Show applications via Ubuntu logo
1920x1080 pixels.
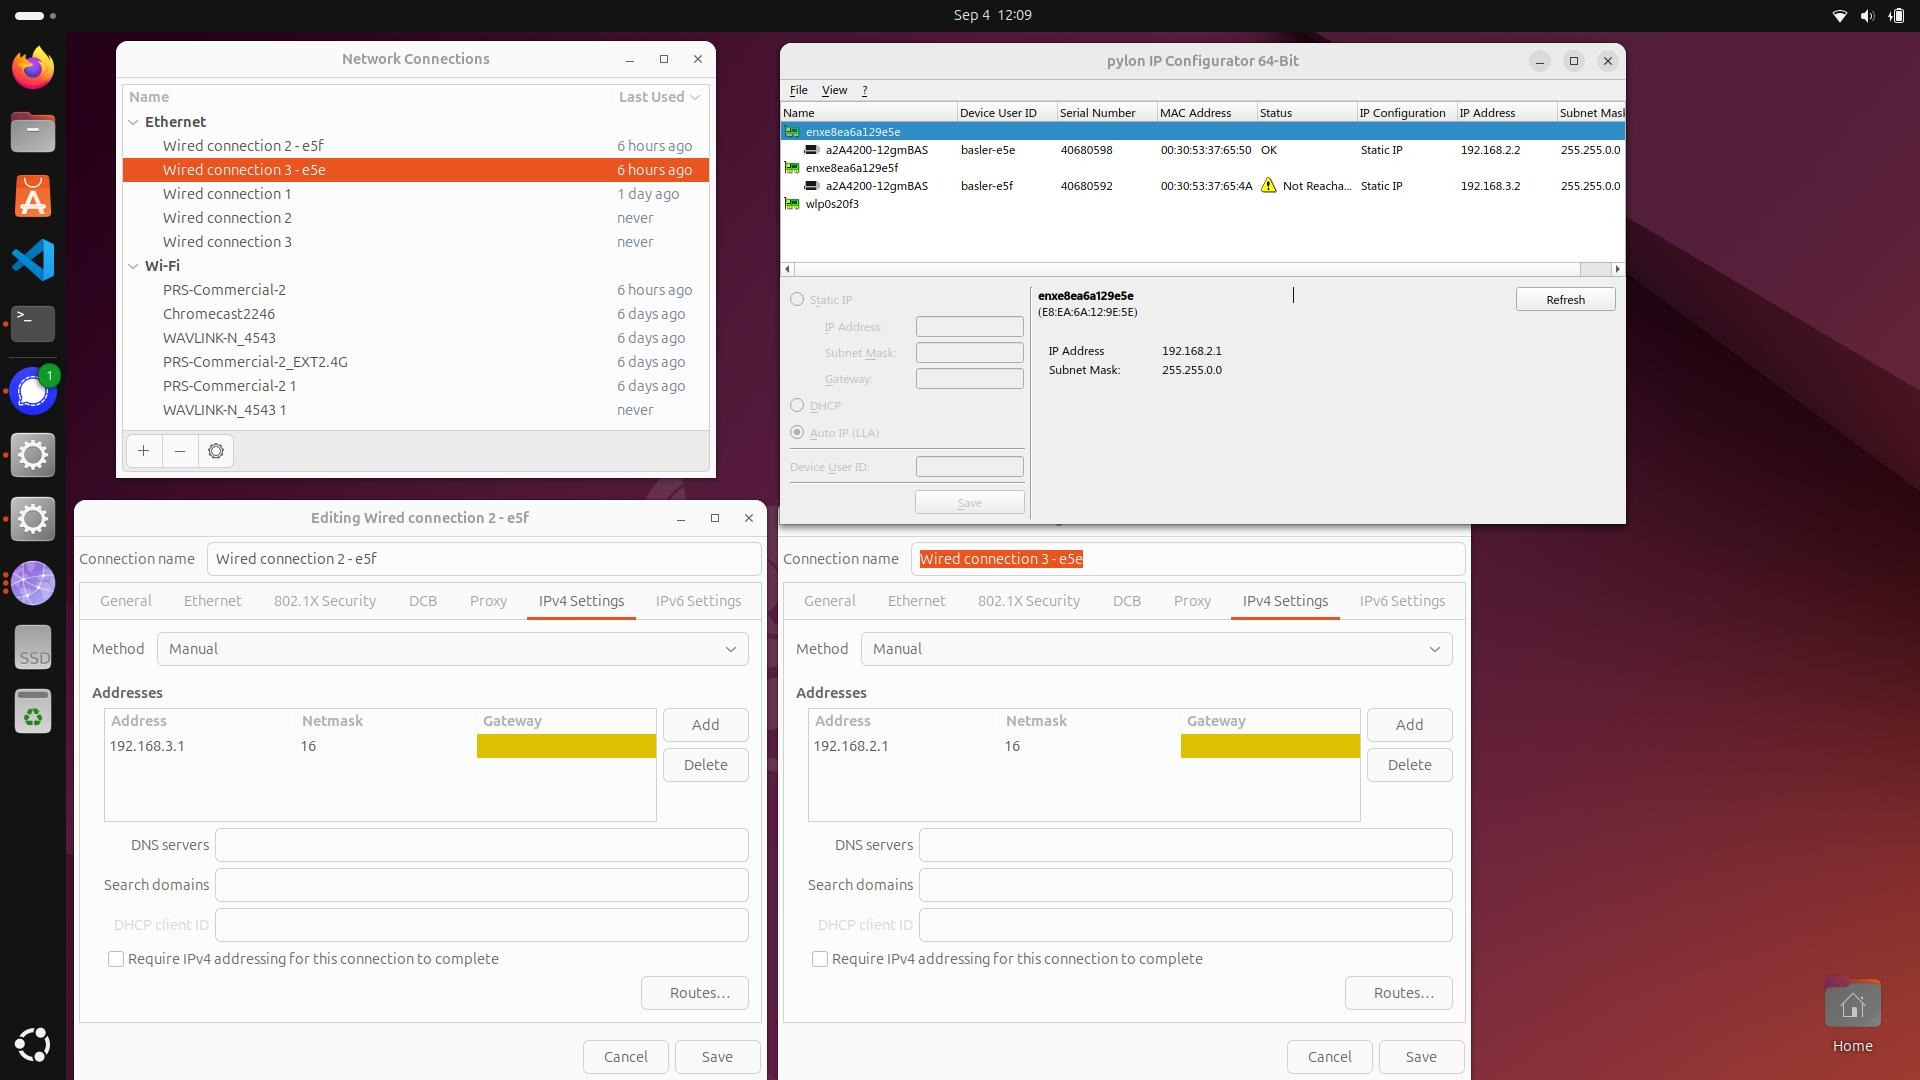click(33, 1045)
